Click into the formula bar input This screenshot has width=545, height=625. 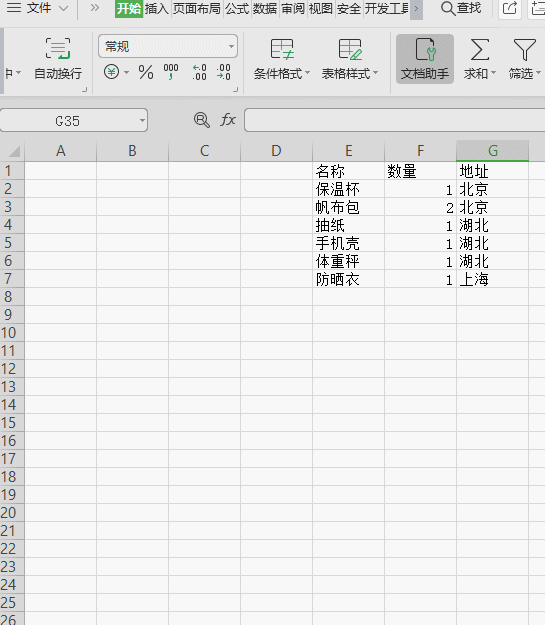click(x=395, y=120)
